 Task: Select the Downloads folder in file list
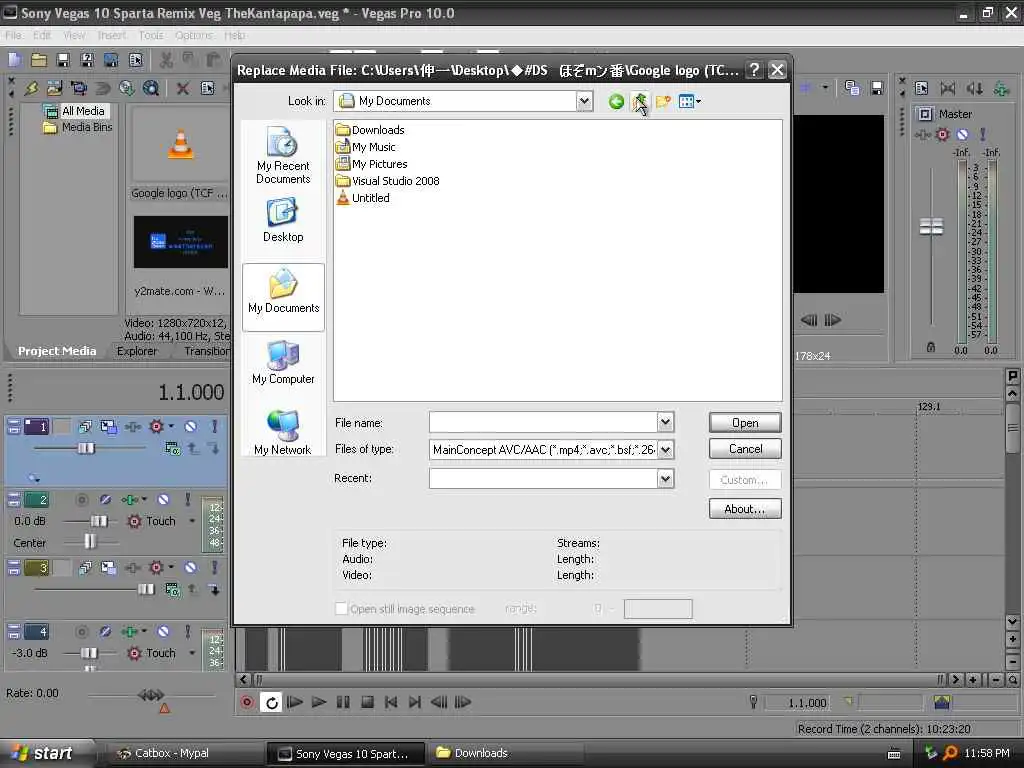coord(370,130)
